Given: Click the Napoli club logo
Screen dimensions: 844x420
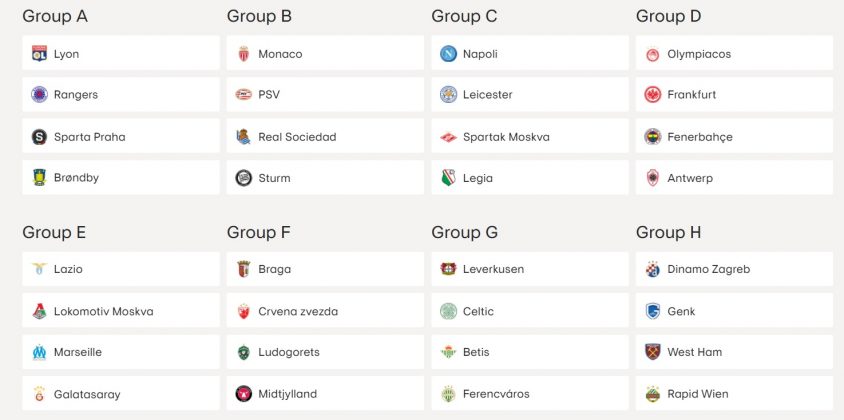Looking at the screenshot, I should point(449,53).
